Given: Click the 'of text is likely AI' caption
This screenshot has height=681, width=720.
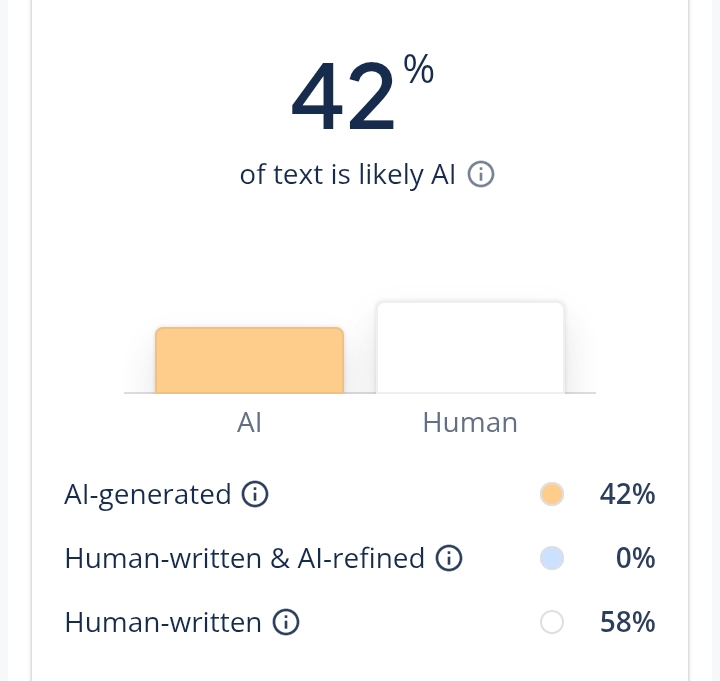Looking at the screenshot, I should coord(347,175).
